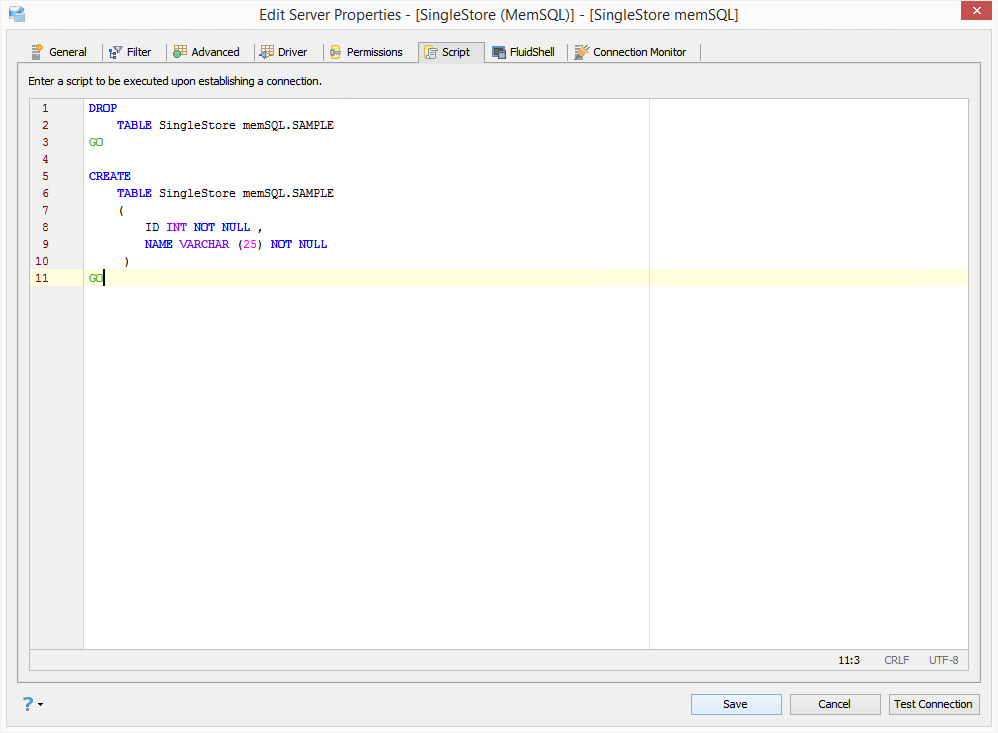
Task: Open the FluidShell tab
Action: (524, 52)
